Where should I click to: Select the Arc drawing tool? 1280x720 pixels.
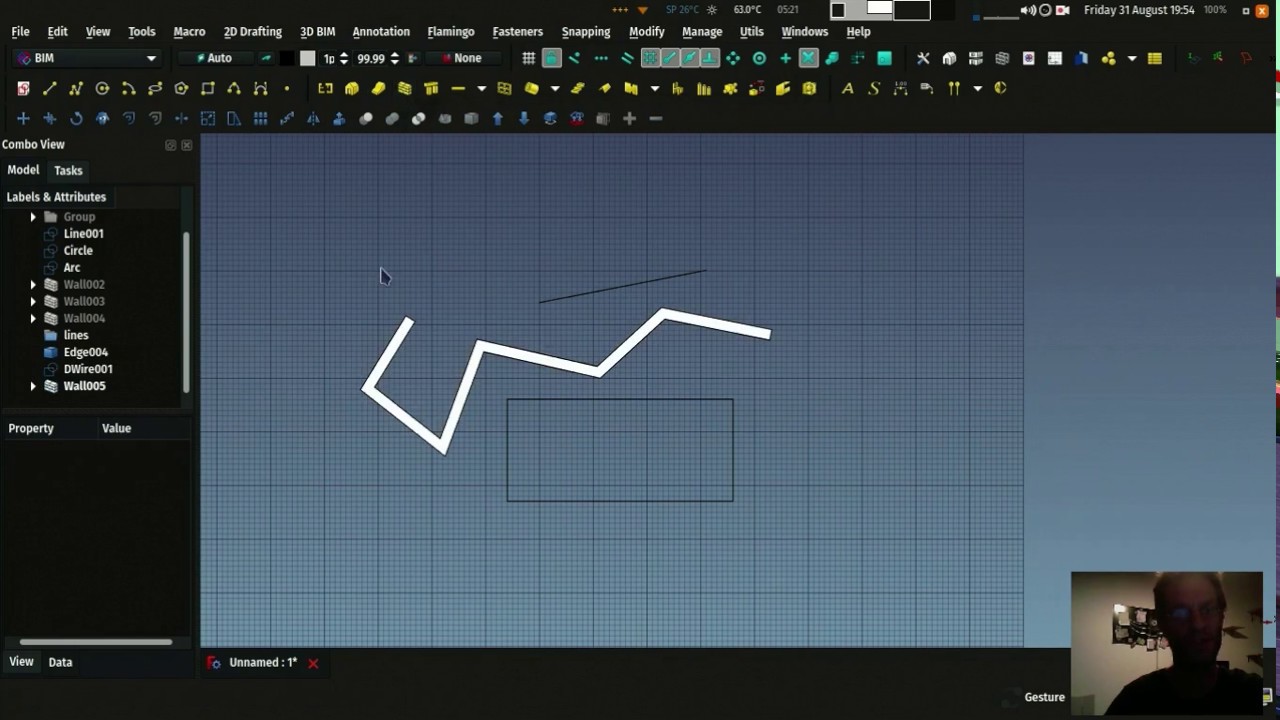click(128, 89)
